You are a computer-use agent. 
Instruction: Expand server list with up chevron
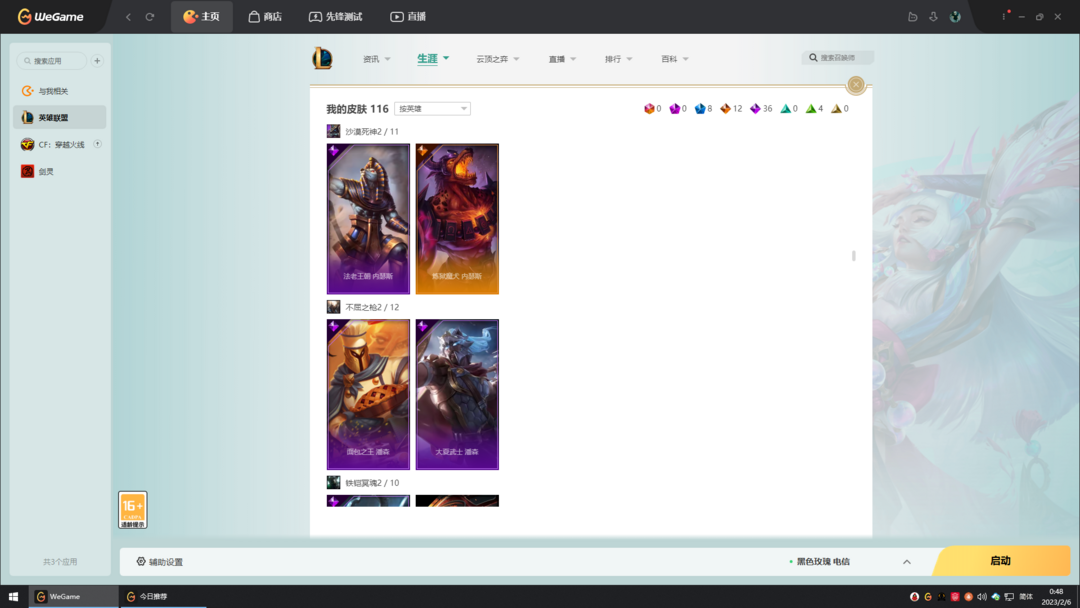tap(906, 562)
